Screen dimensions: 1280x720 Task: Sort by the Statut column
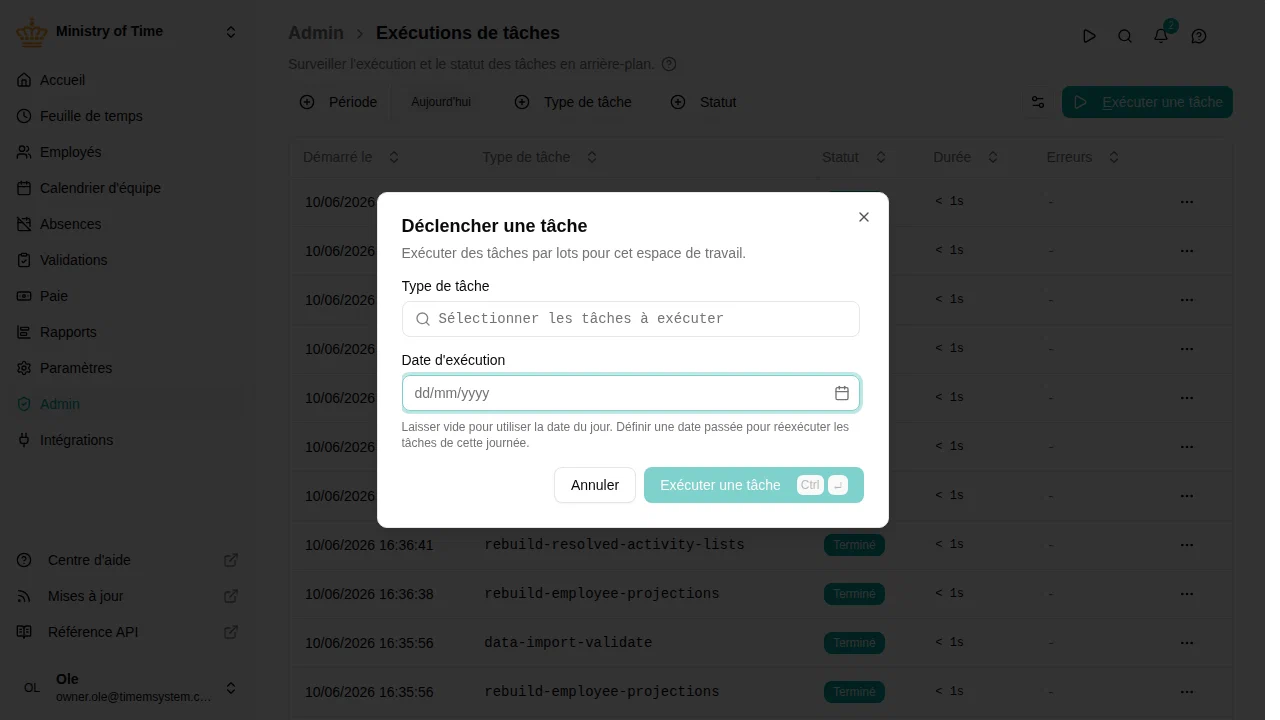point(854,157)
